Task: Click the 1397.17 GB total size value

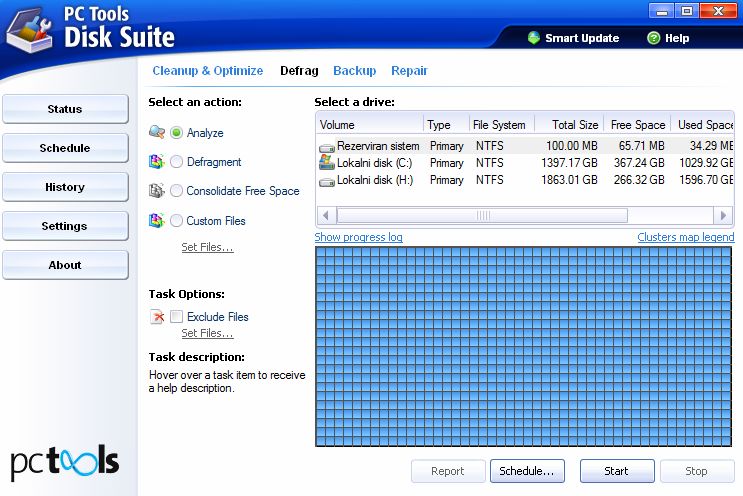Action: click(x=569, y=162)
